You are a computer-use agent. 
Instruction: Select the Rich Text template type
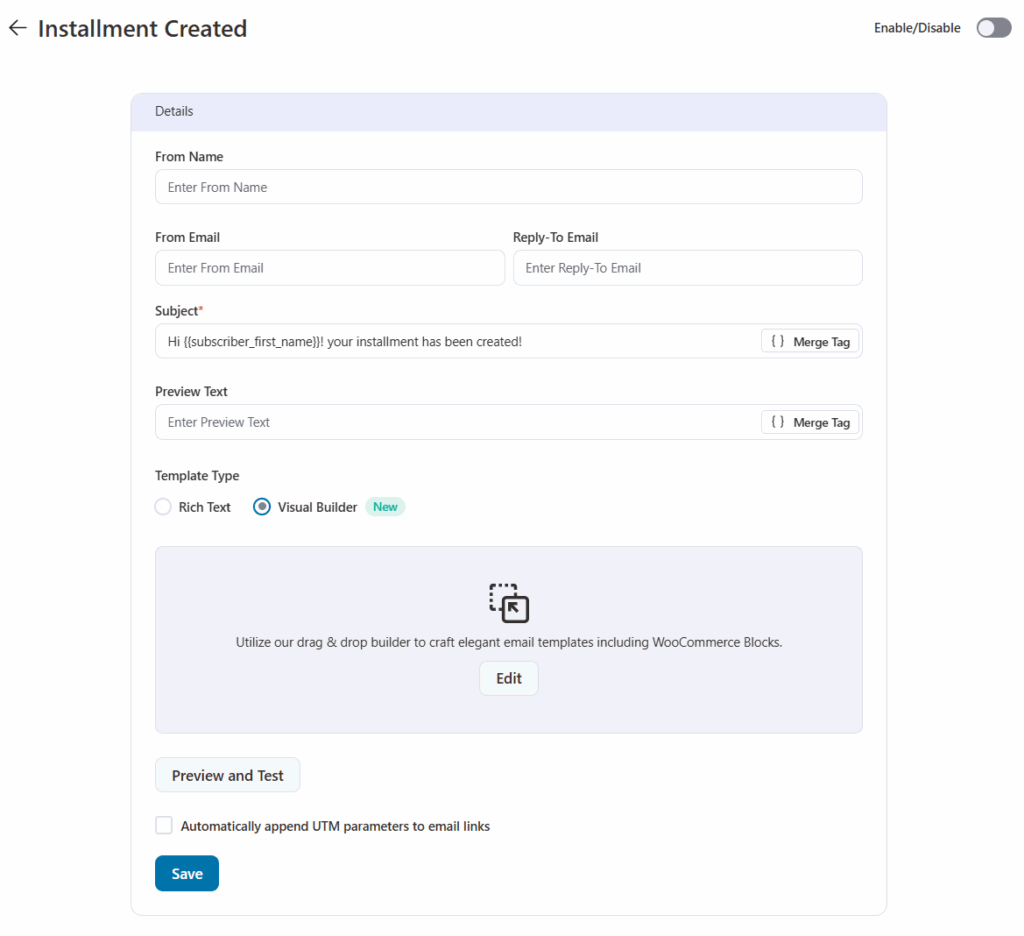(163, 507)
